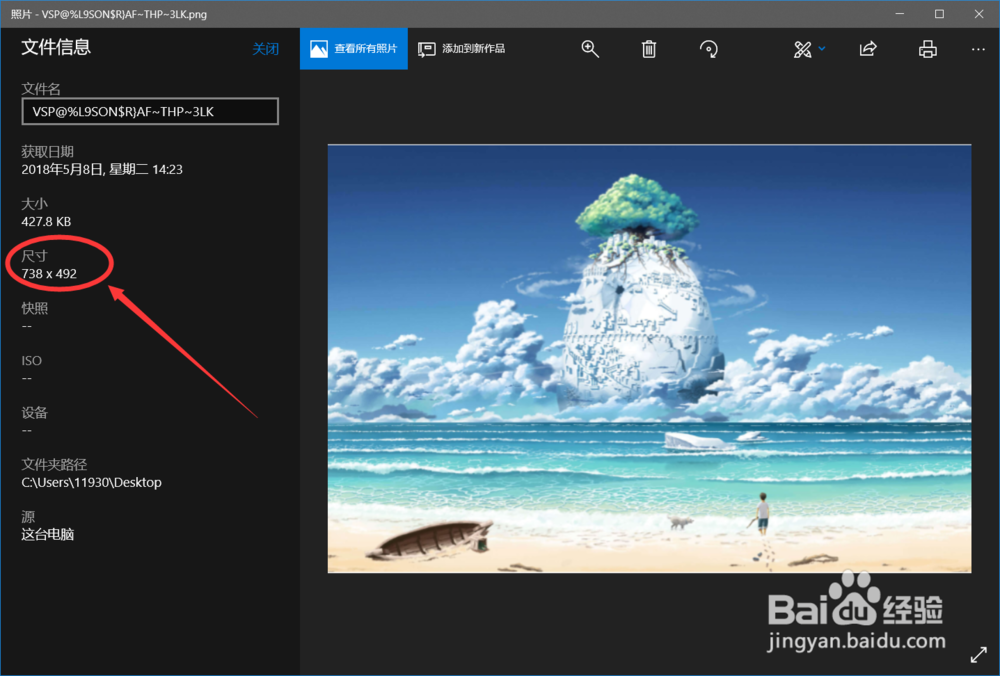Click the file name input field
Viewport: 1000px width, 676px height.
[x=150, y=112]
